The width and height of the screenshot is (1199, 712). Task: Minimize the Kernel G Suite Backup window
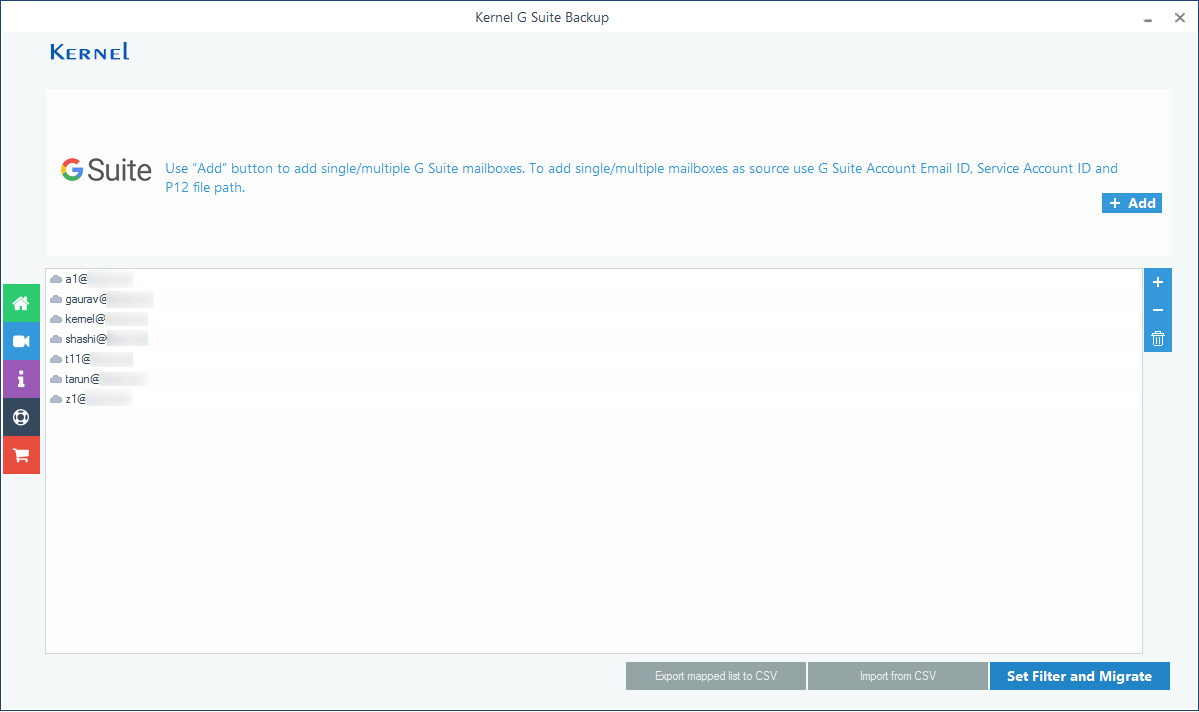pos(1148,18)
